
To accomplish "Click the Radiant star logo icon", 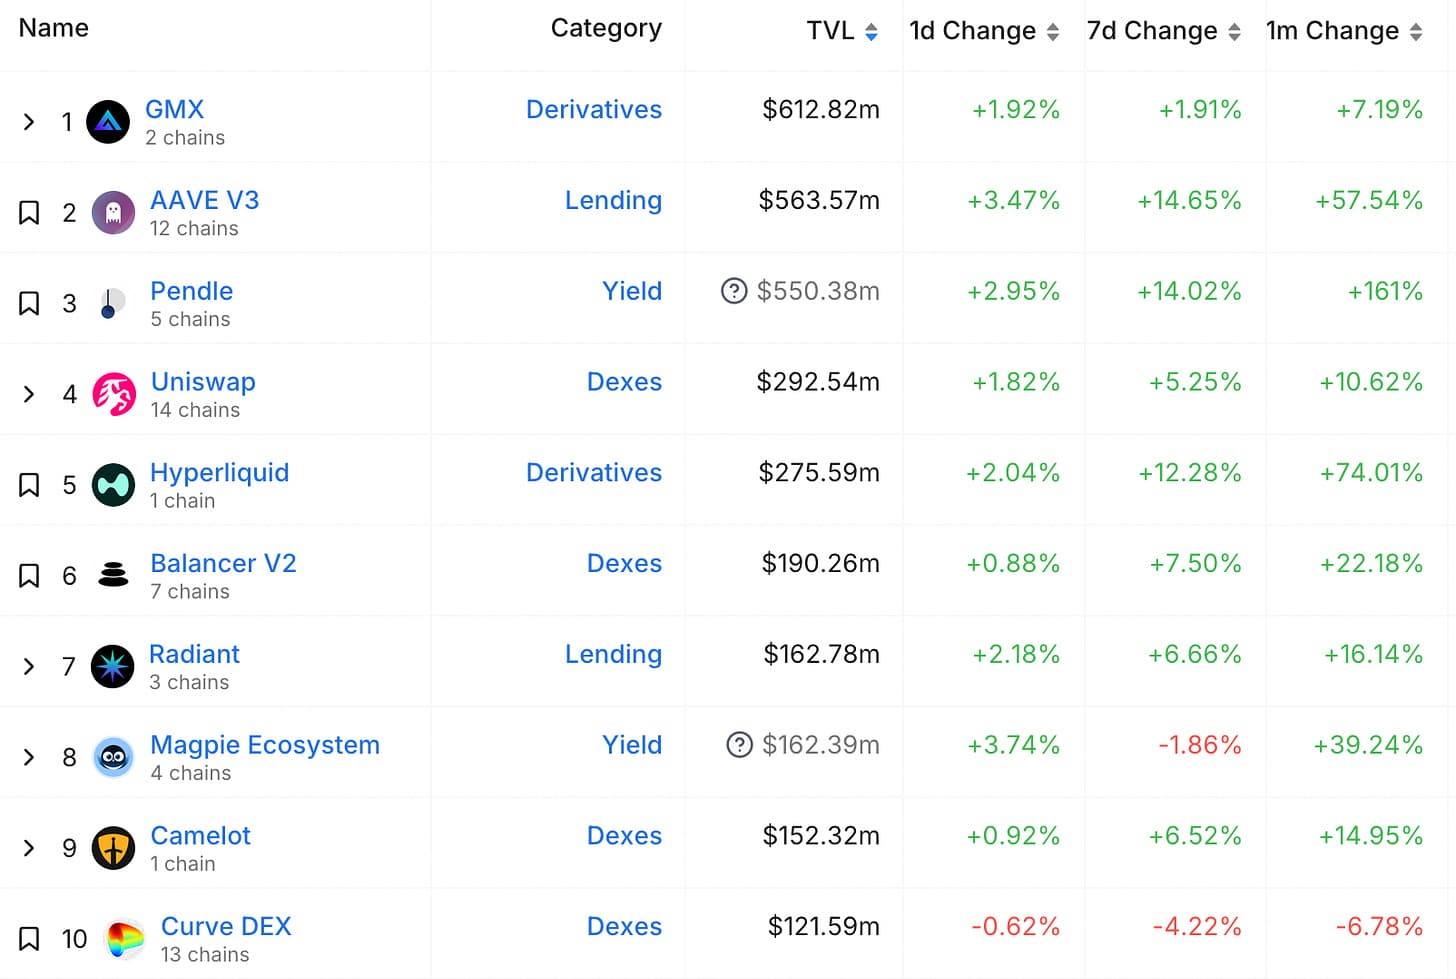I will [113, 667].
